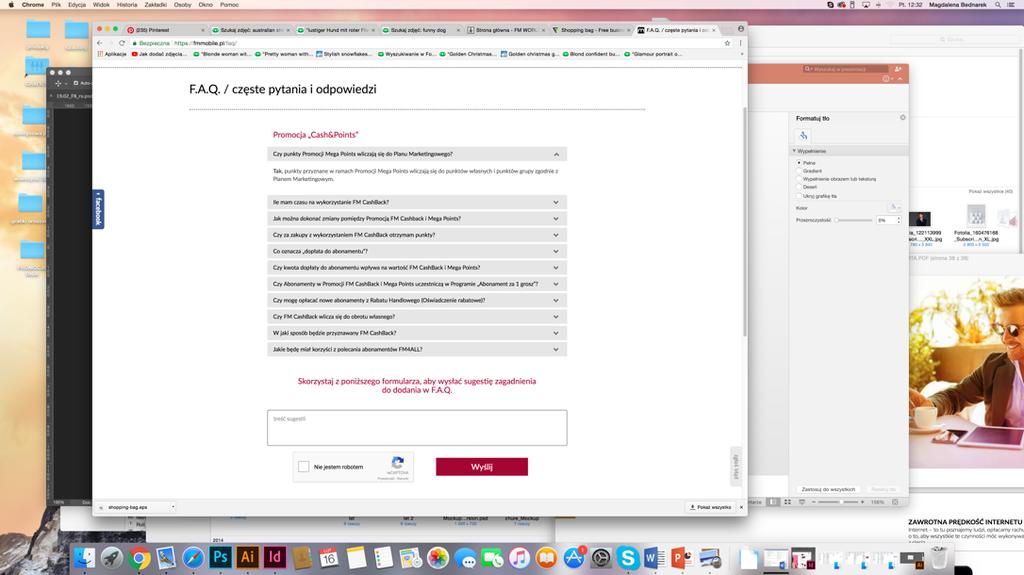Open Photoshop from the dock
The image size is (1024, 575).
click(220, 557)
